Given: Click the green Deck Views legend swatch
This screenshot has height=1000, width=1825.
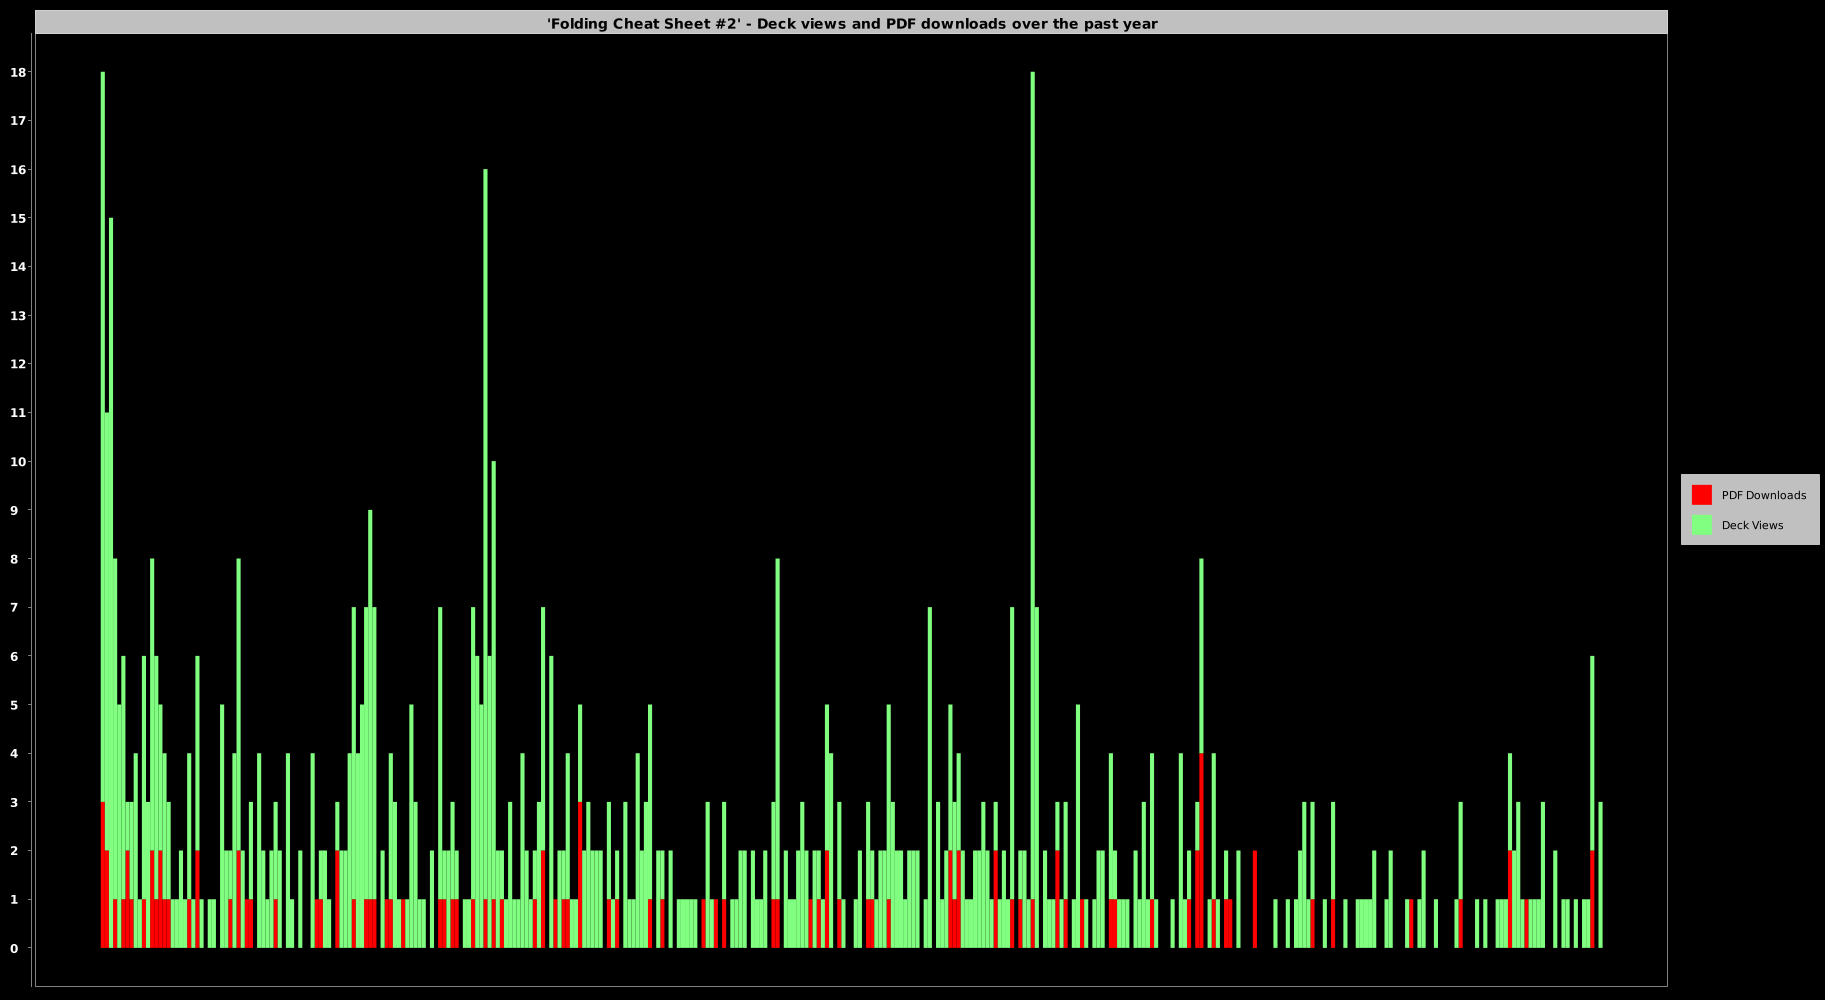Looking at the screenshot, I should click(1701, 525).
